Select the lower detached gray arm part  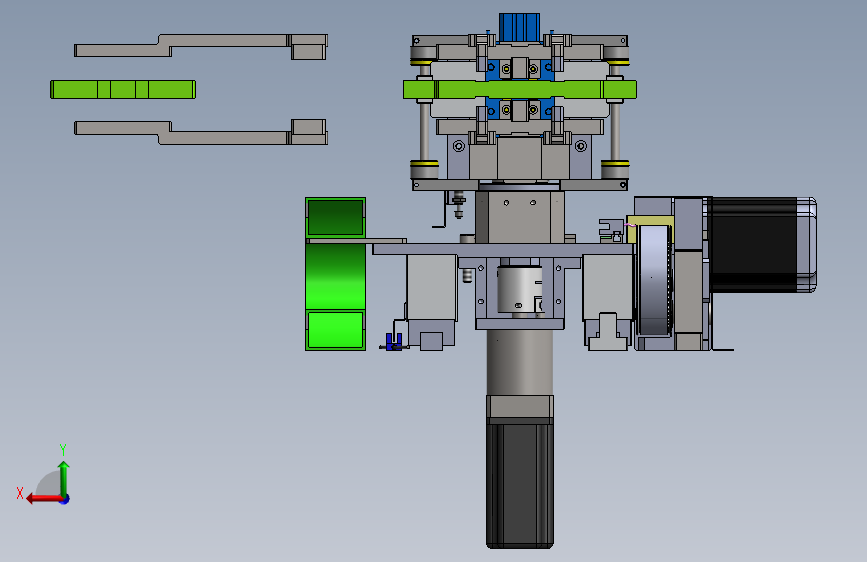[201, 132]
